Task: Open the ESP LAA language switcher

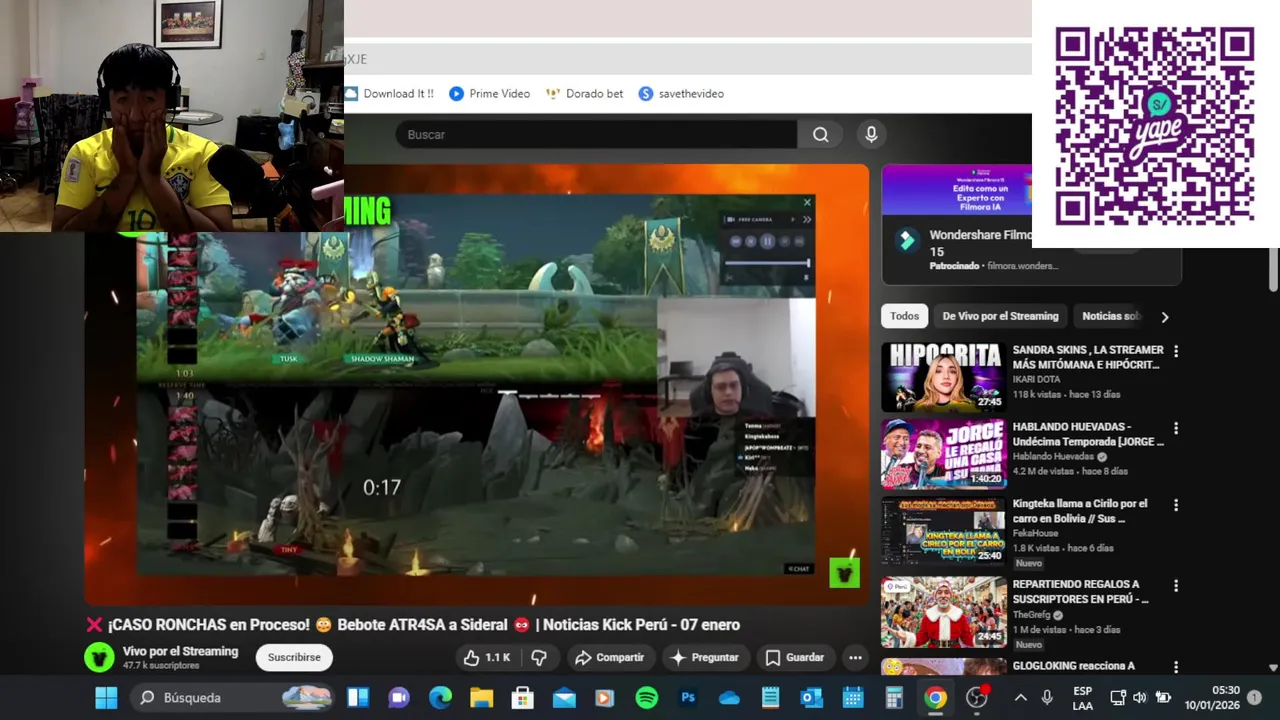Action: click(1083, 698)
